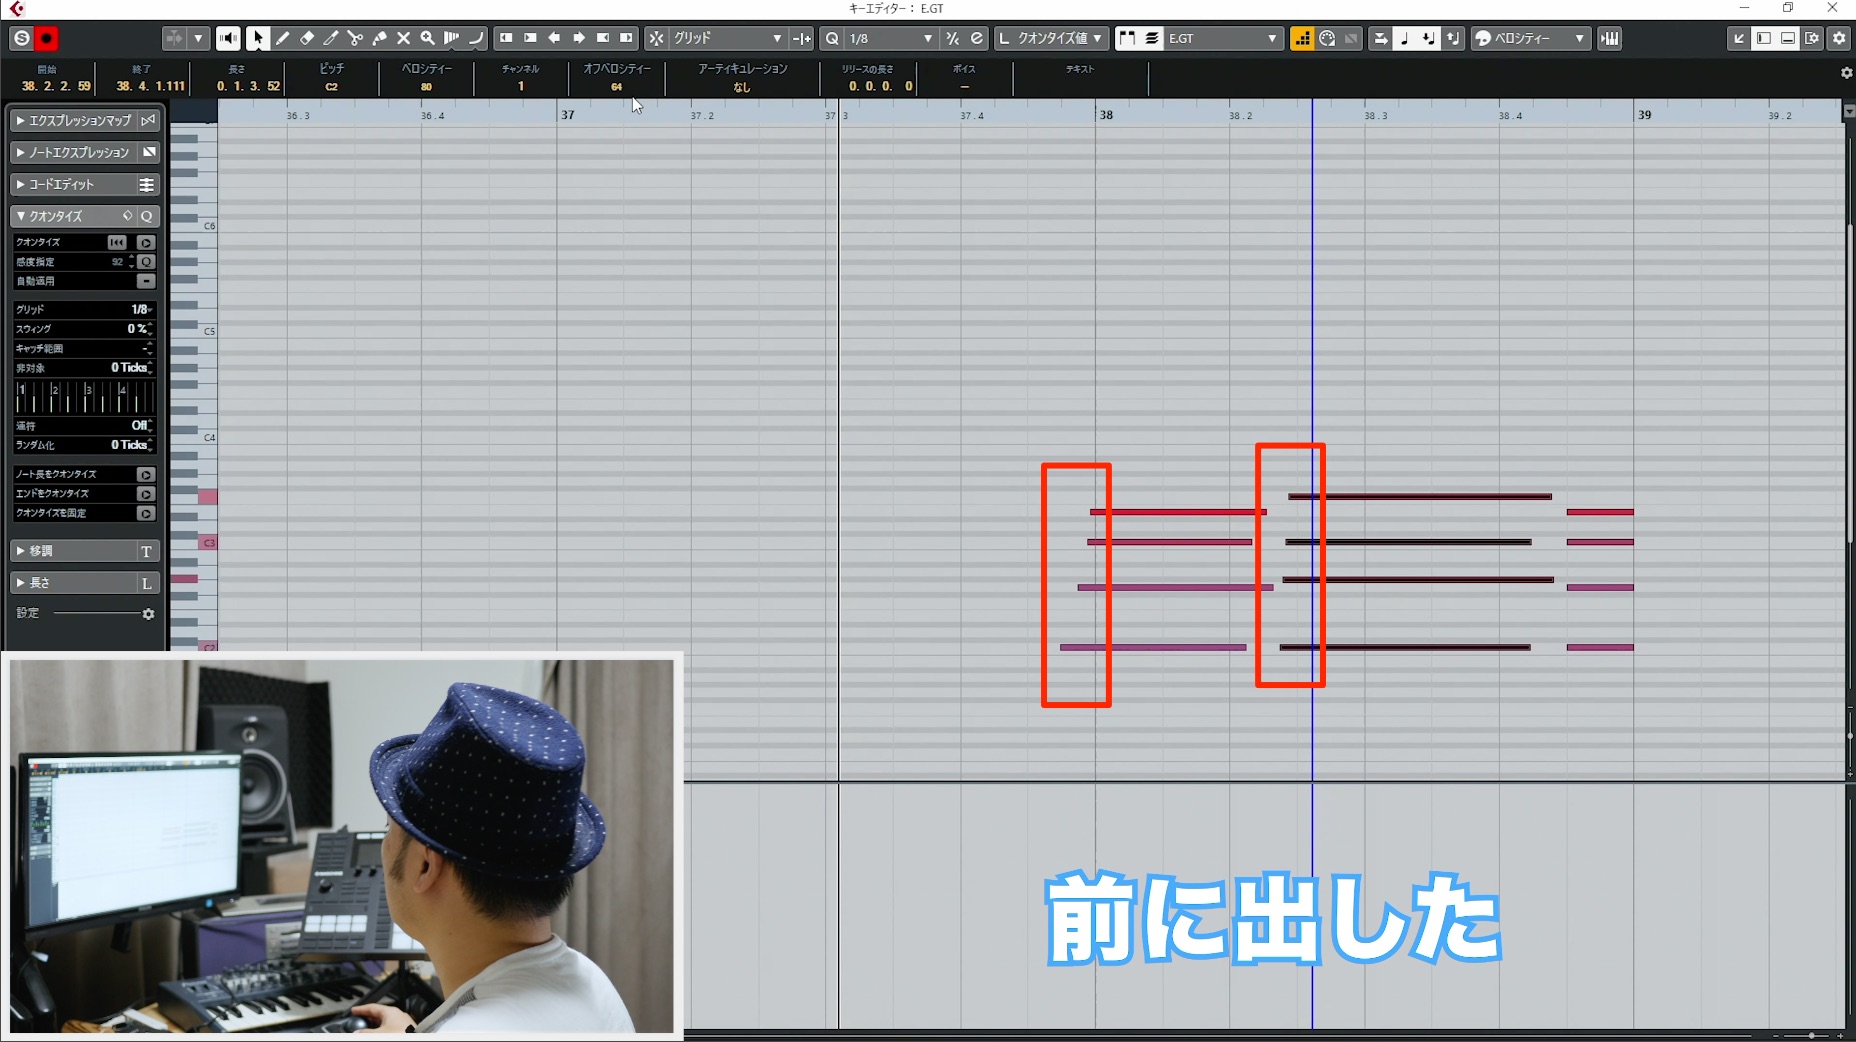
Task: Click the ベロシティー value 80
Action: [427, 86]
